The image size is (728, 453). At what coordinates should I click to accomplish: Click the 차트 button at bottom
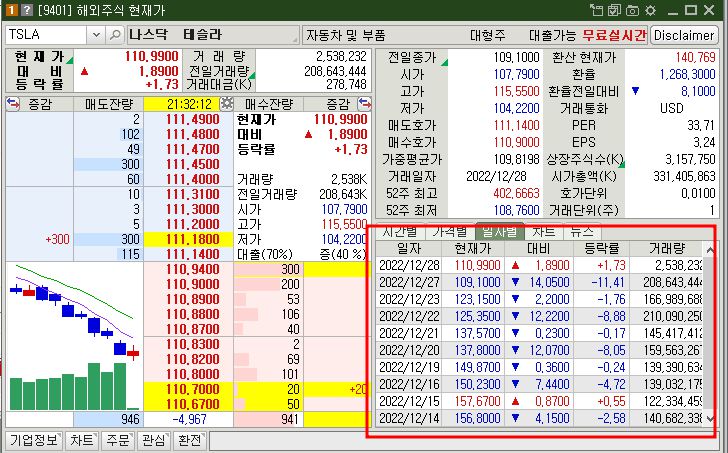coord(82,440)
